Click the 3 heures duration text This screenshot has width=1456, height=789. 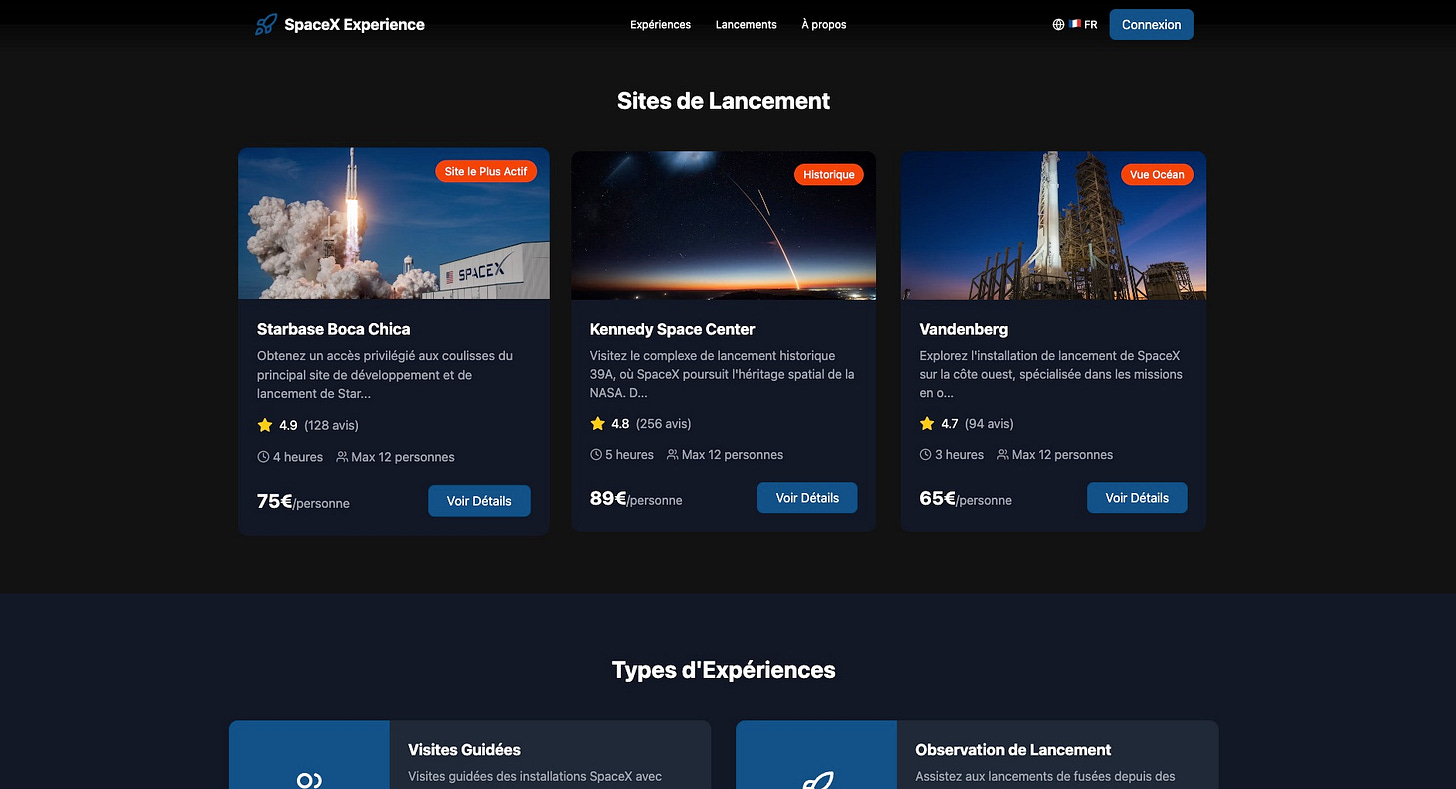(x=959, y=455)
